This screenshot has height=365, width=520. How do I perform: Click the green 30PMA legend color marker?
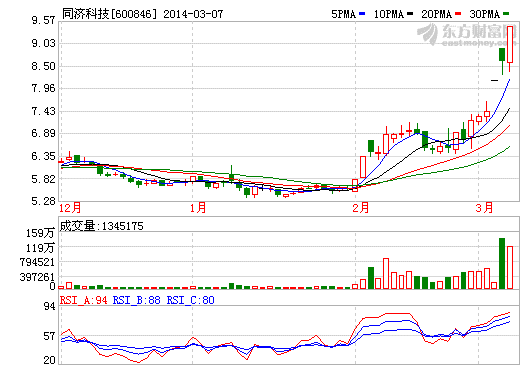click(x=506, y=14)
